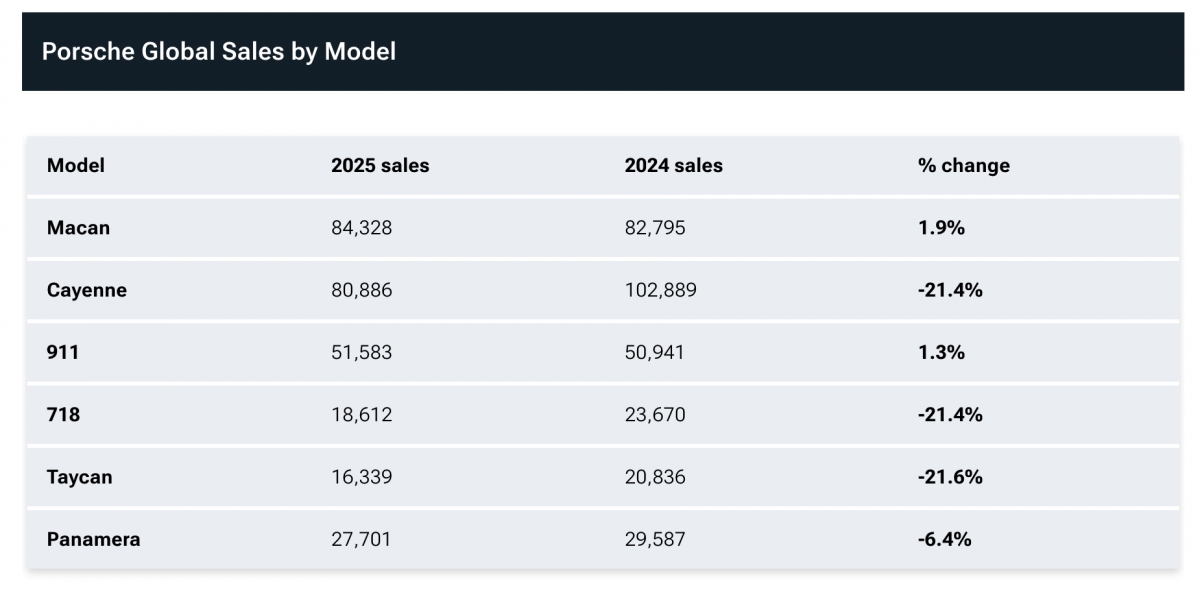Select the Panamera row label

pyautogui.click(x=93, y=540)
